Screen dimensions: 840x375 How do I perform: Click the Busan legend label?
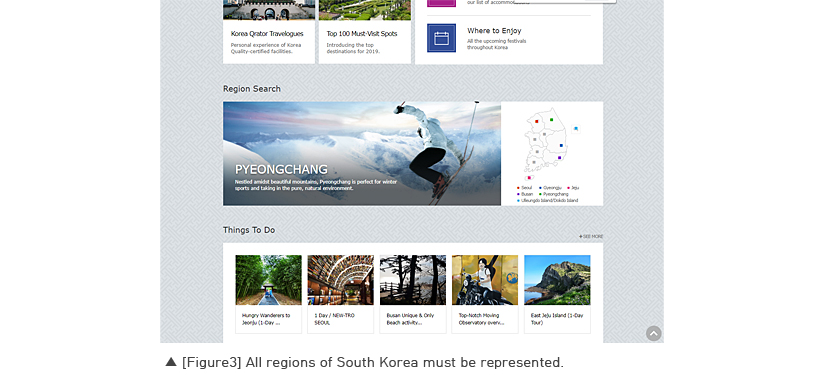527,194
